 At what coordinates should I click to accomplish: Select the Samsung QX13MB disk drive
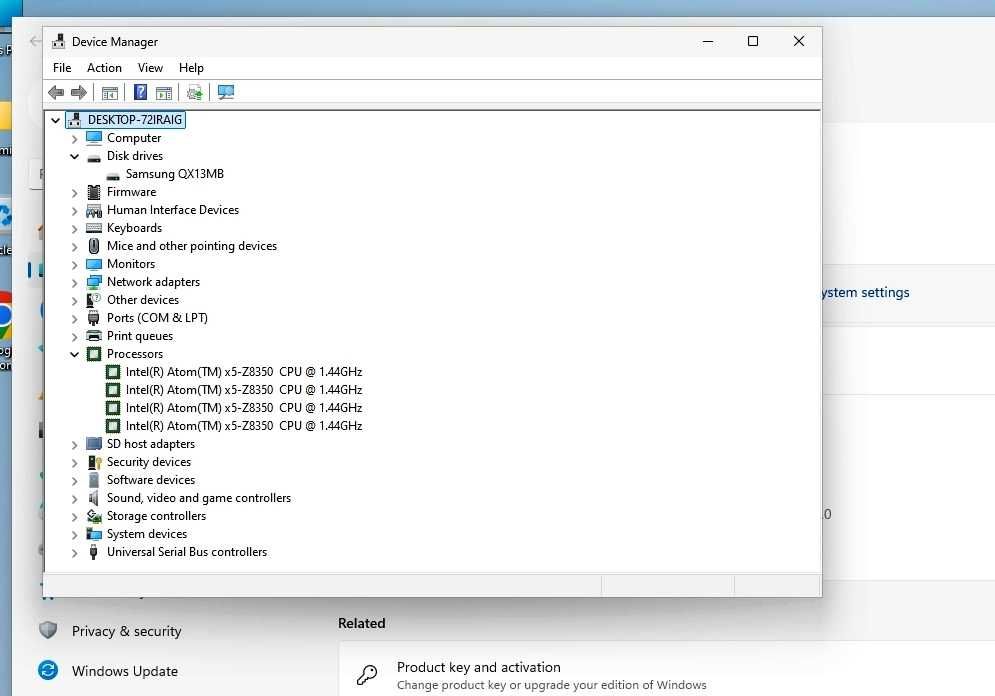(x=175, y=174)
